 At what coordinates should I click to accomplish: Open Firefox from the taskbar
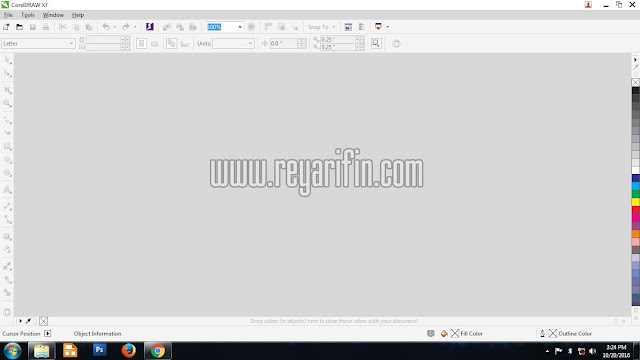[129, 351]
